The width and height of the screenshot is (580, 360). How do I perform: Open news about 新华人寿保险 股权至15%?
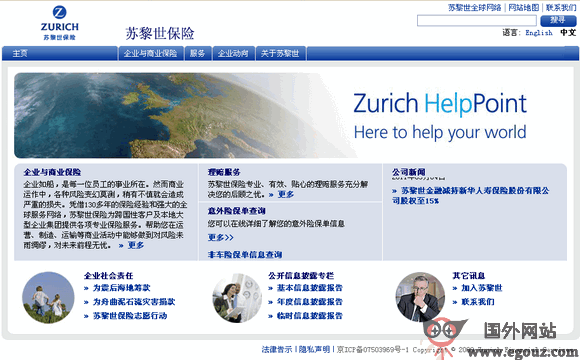click(x=471, y=196)
